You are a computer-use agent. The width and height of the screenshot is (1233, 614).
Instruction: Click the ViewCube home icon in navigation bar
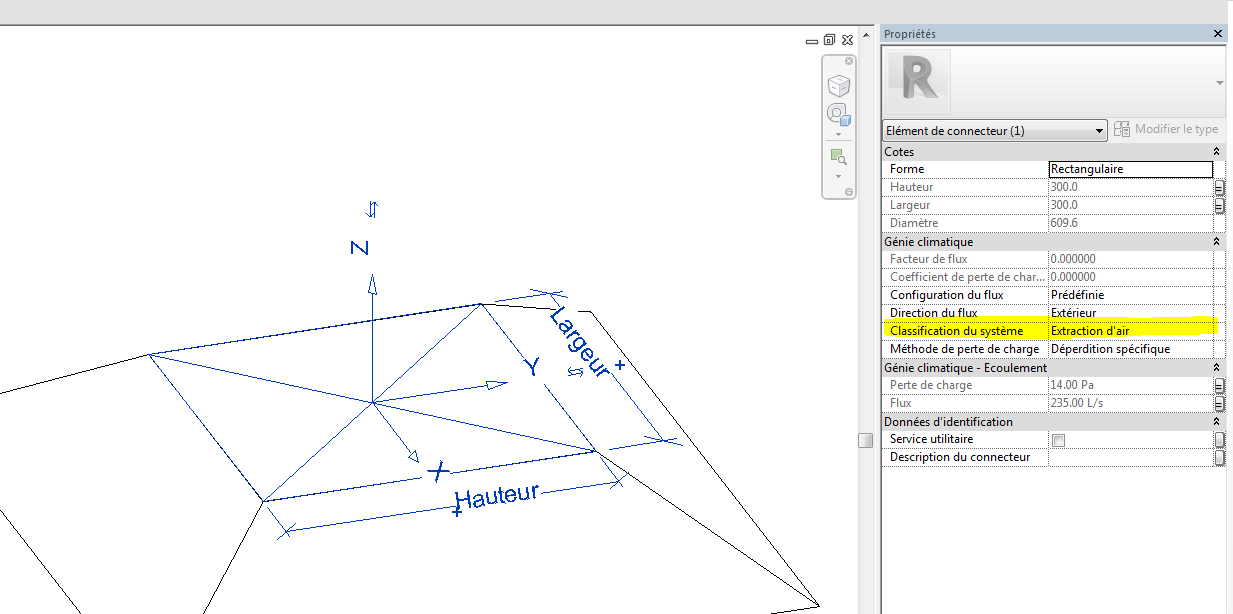tap(838, 85)
